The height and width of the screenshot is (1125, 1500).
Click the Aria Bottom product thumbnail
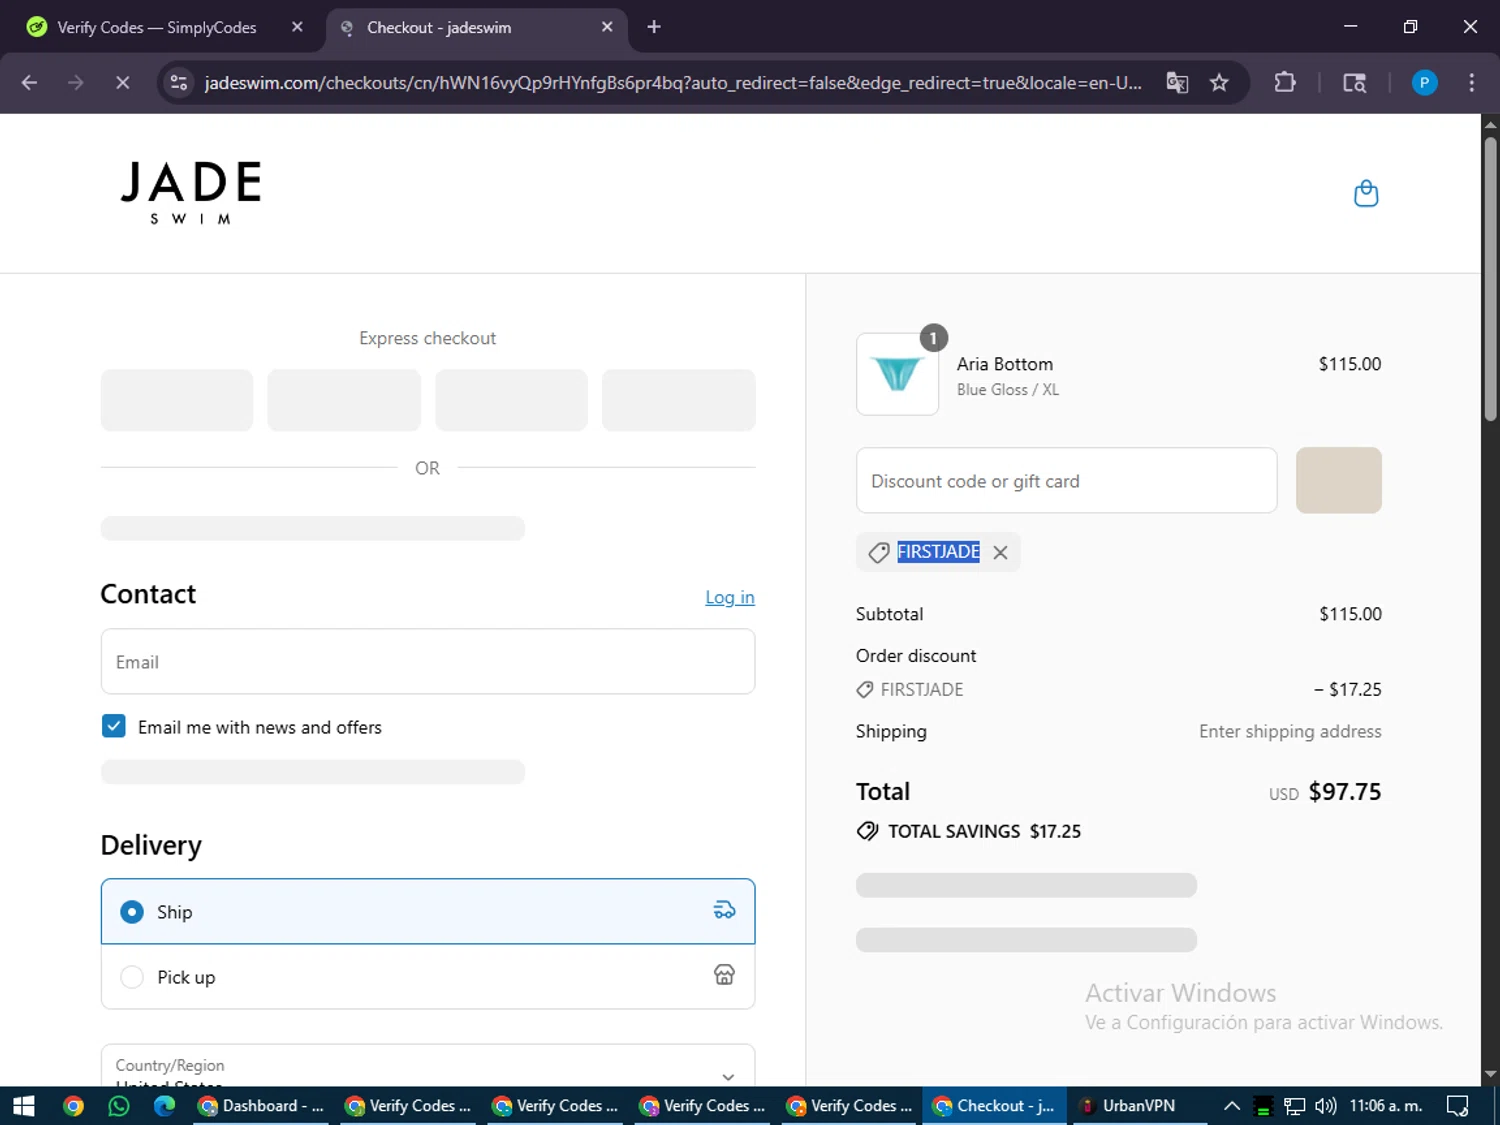pos(897,374)
